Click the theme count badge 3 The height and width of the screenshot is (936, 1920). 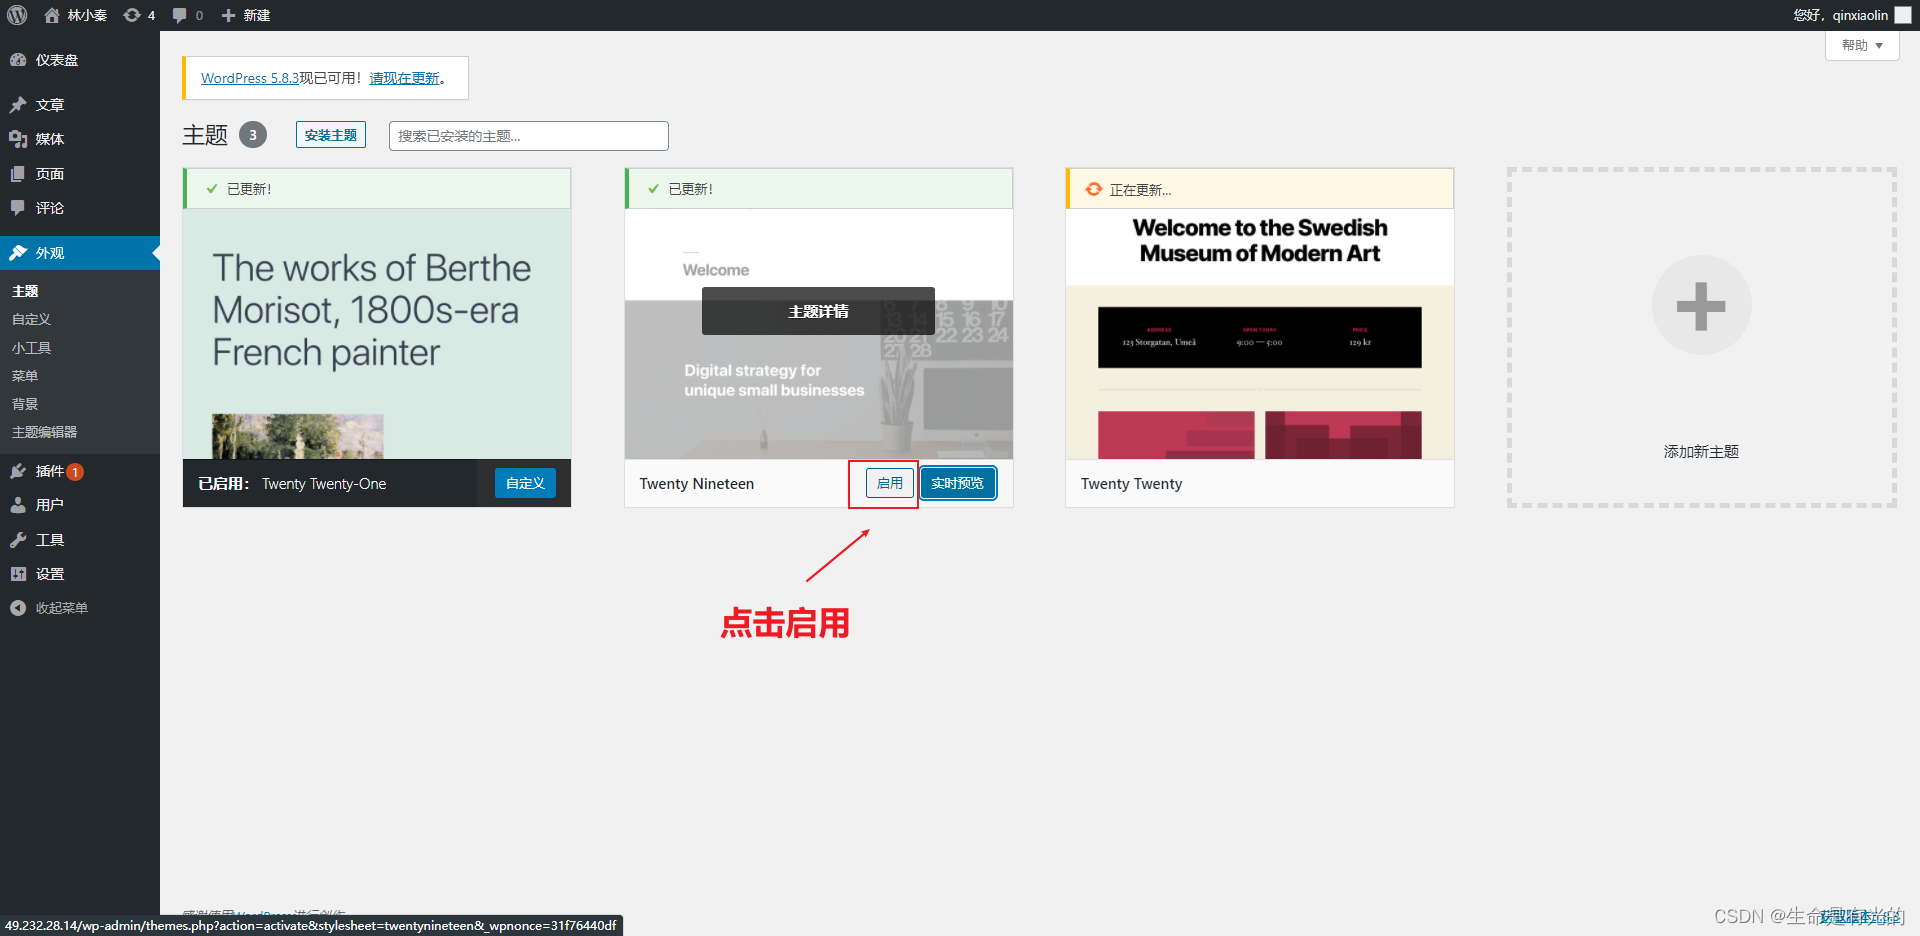(x=253, y=135)
